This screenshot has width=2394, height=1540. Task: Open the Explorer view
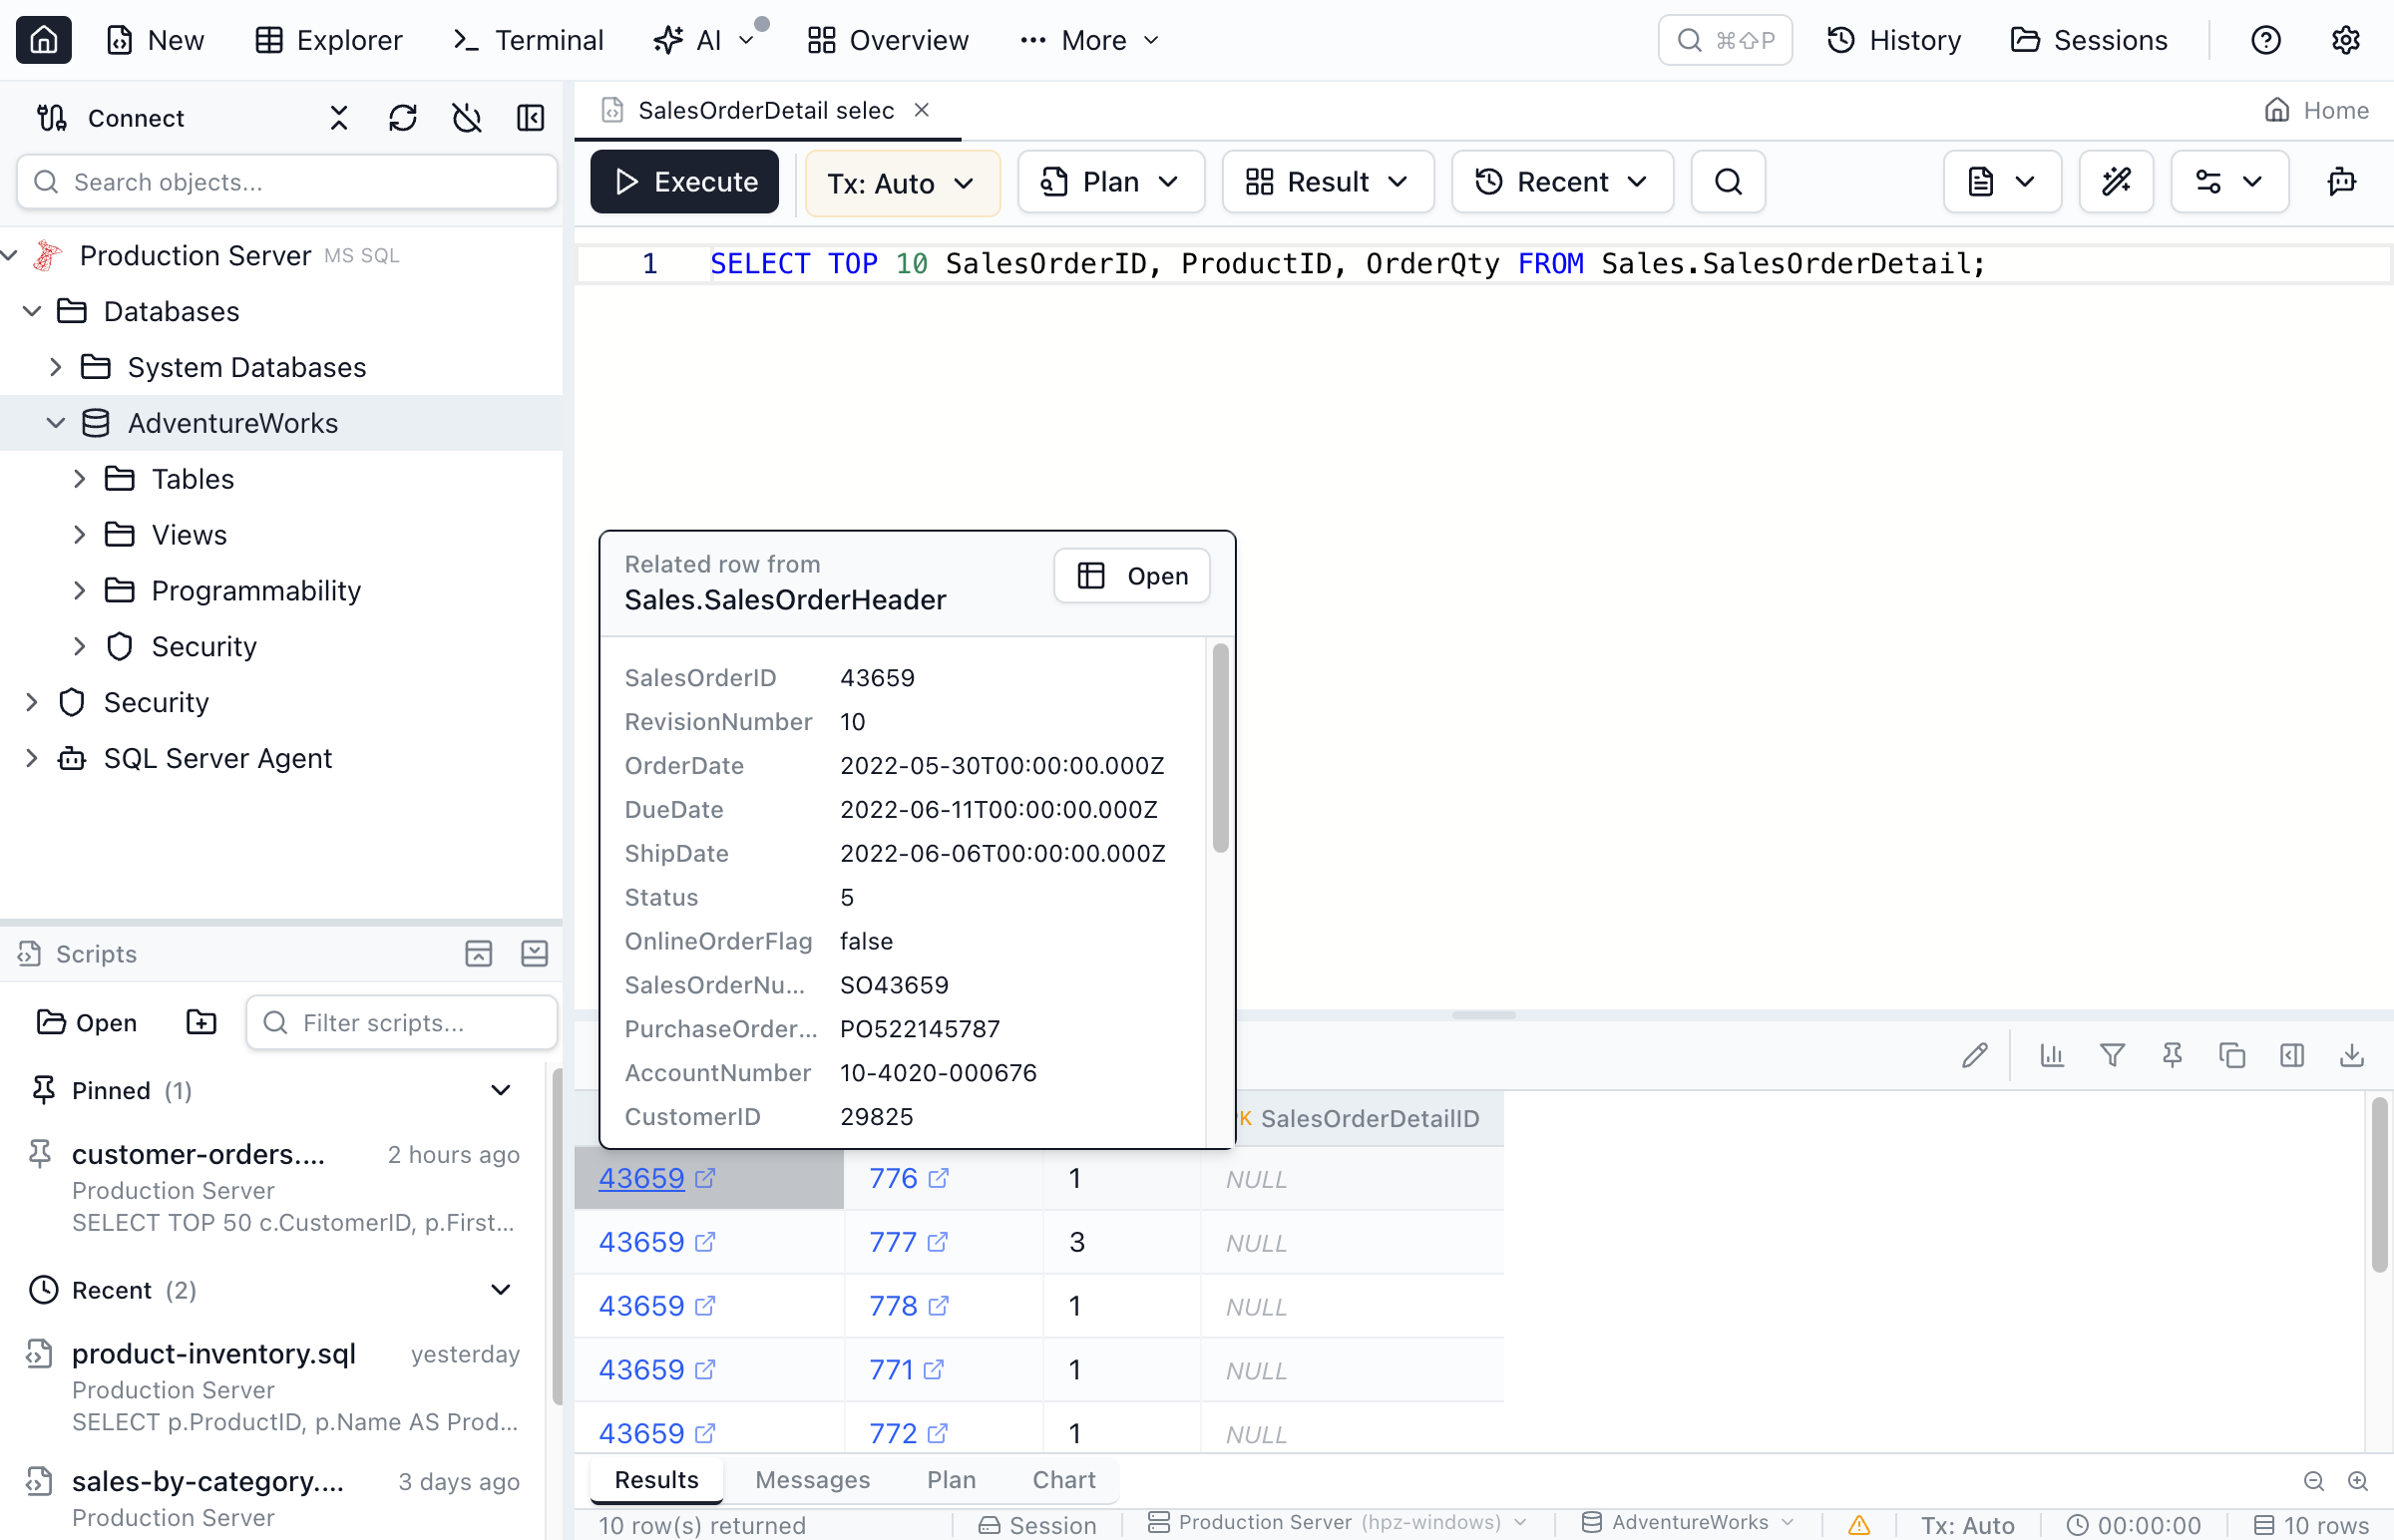click(x=328, y=40)
